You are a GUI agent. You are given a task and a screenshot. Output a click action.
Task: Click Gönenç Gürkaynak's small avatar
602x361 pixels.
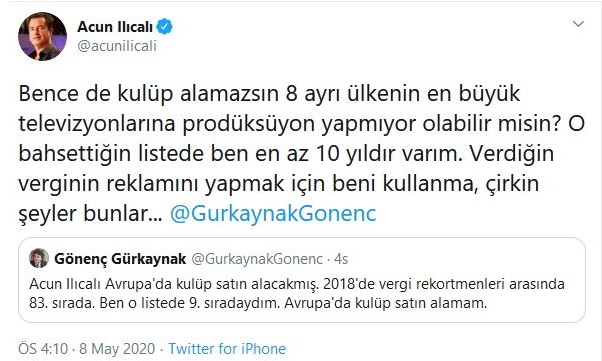39,258
